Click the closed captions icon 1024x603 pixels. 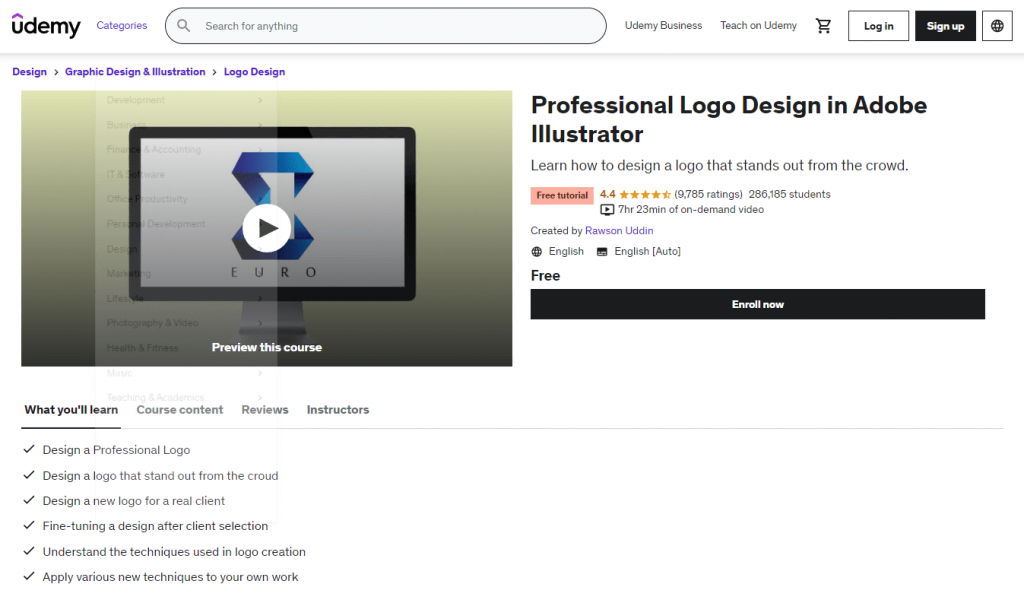coord(602,252)
